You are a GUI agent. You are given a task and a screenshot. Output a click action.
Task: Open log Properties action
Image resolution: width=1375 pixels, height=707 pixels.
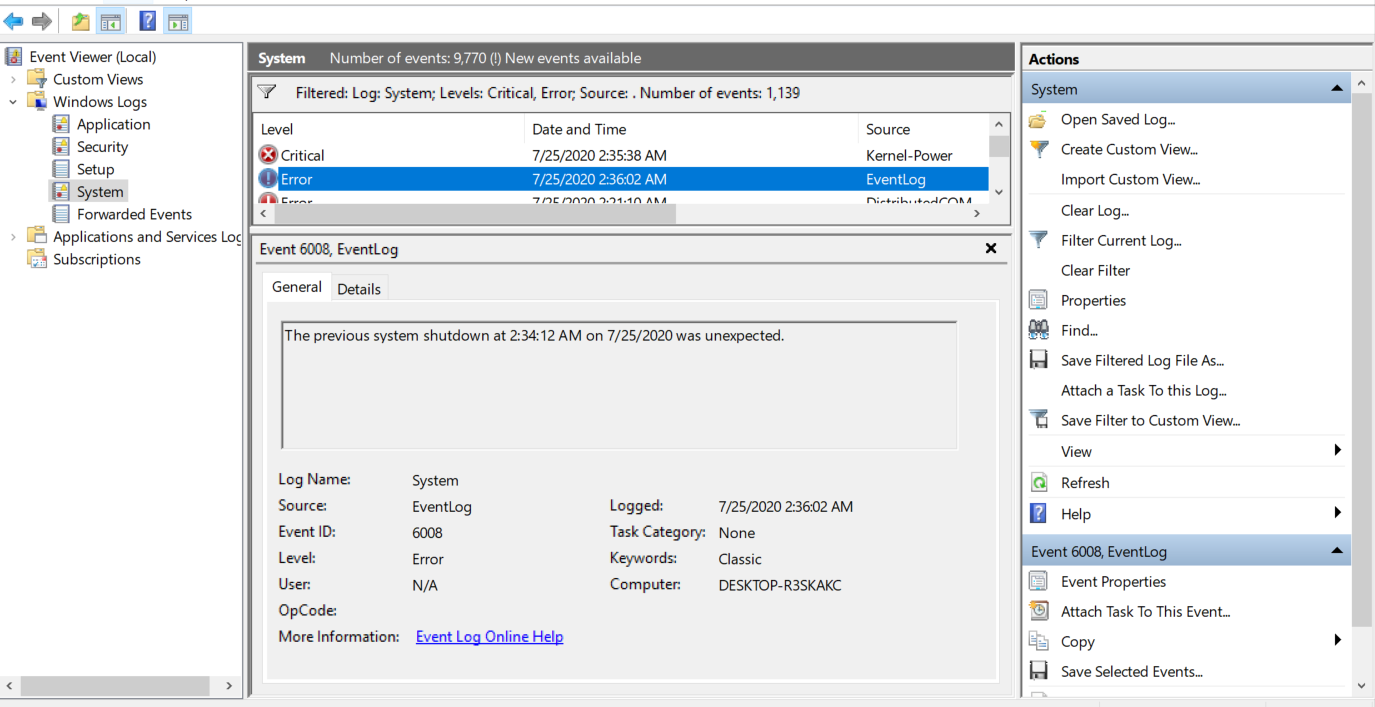pyautogui.click(x=1093, y=300)
